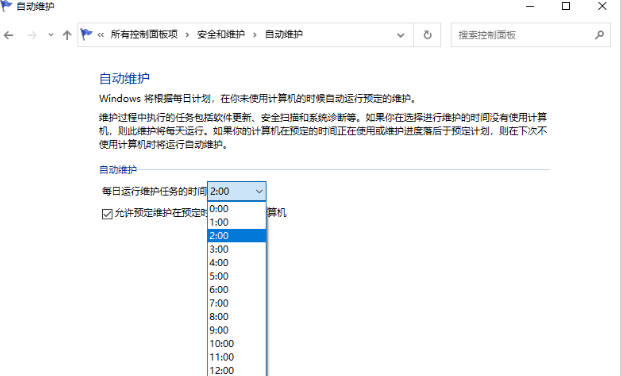Image resolution: width=621 pixels, height=376 pixels.
Task: Maximize the 自动维护 window
Action: click(x=566, y=6)
